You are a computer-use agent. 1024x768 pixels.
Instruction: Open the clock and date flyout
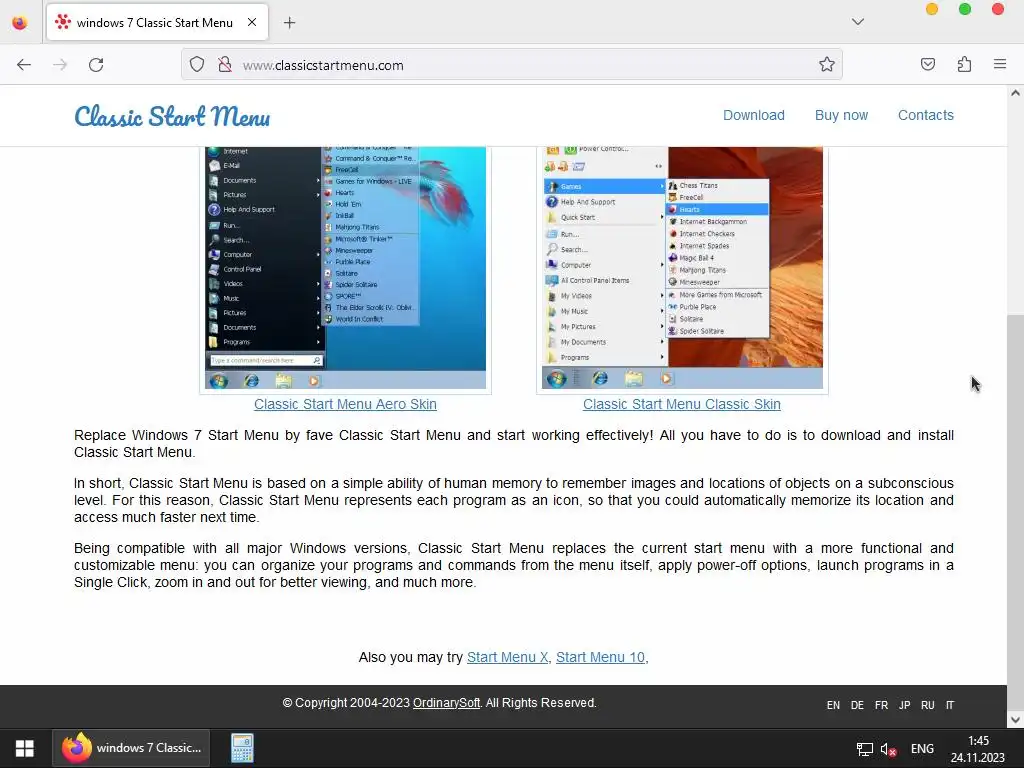click(978, 749)
